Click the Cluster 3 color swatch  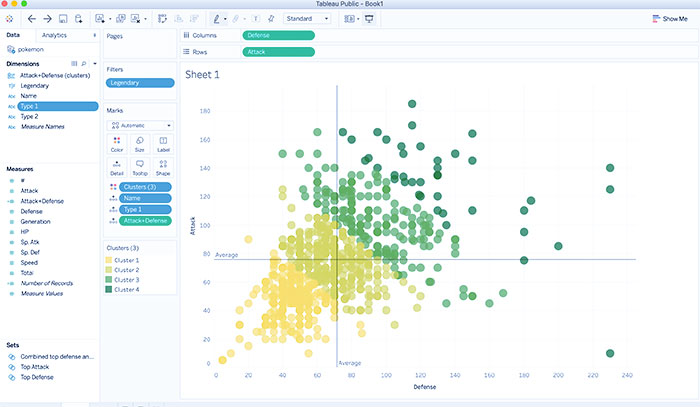tap(108, 280)
